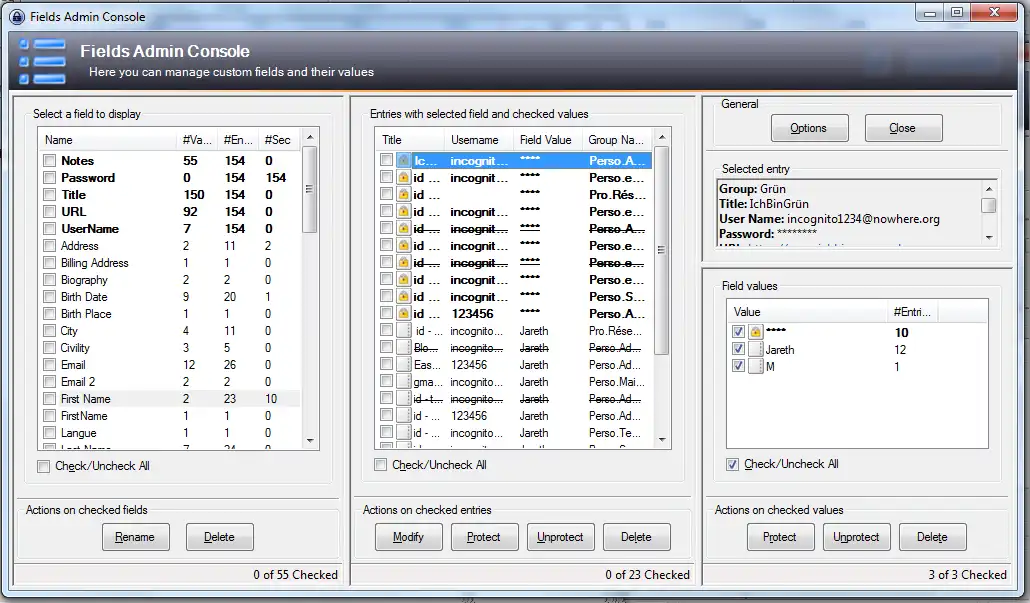Toggle Check/Uncheck All under the fields list
Viewport: 1030px width, 603px height.
click(43, 466)
